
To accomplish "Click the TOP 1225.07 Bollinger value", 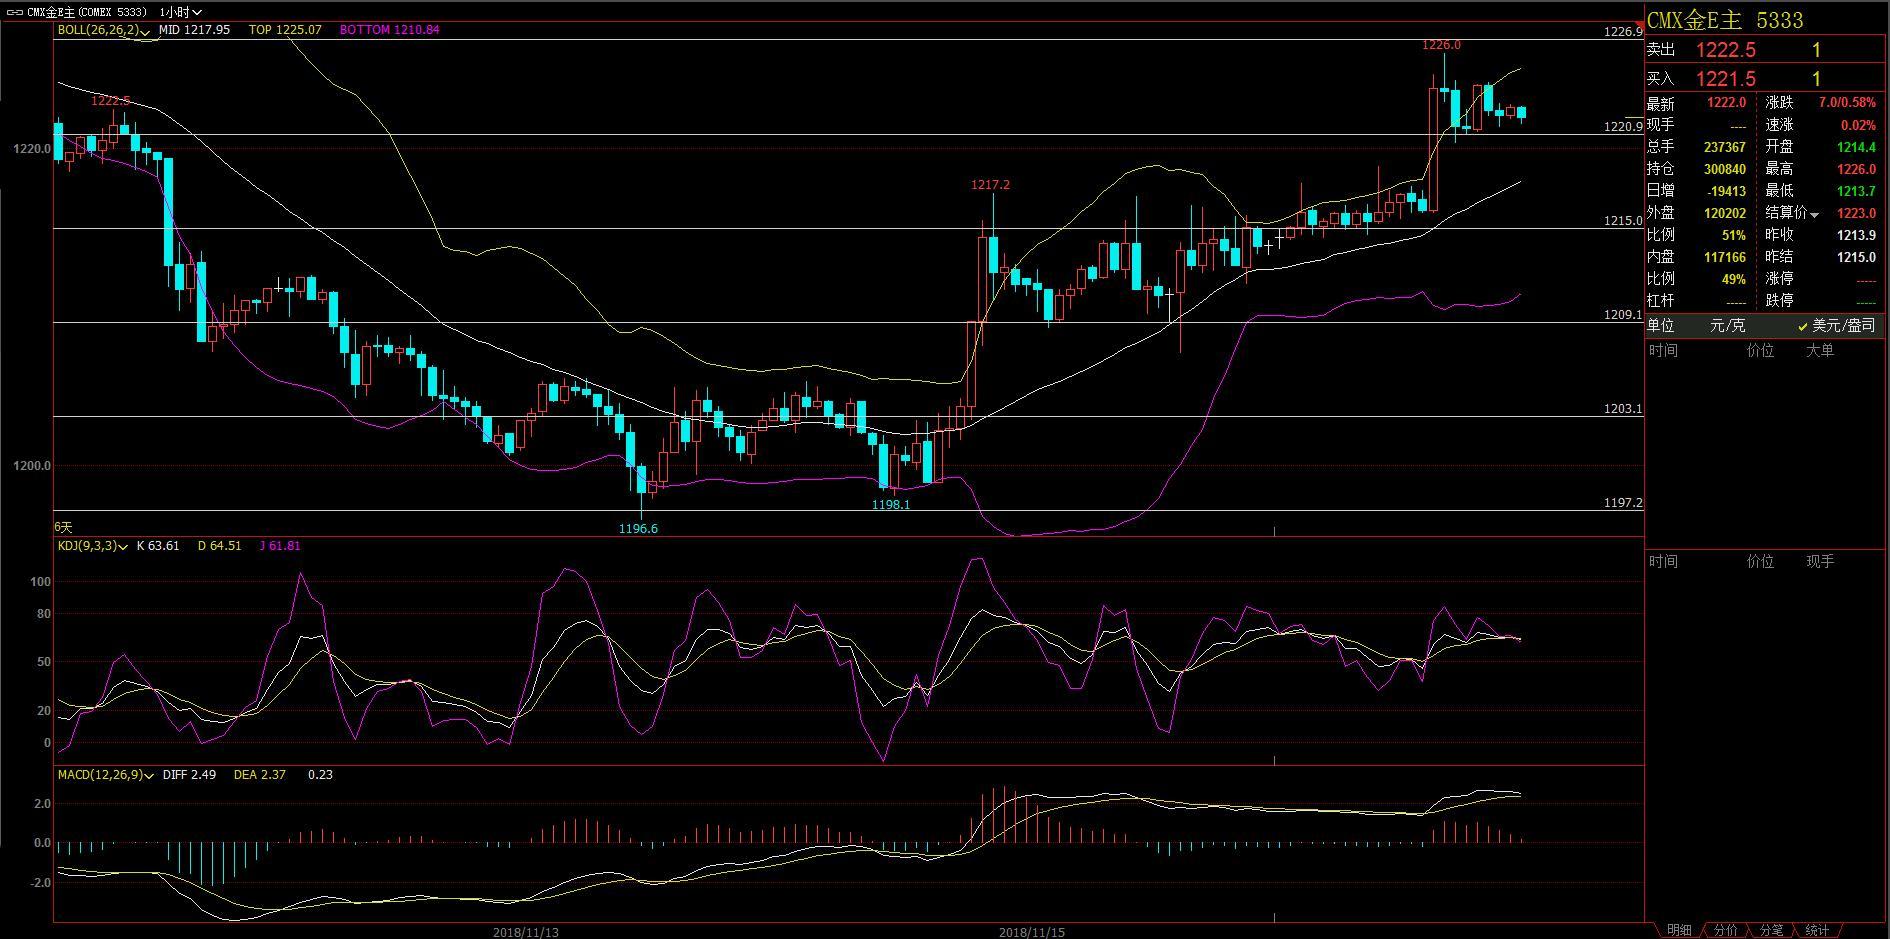I will point(285,30).
